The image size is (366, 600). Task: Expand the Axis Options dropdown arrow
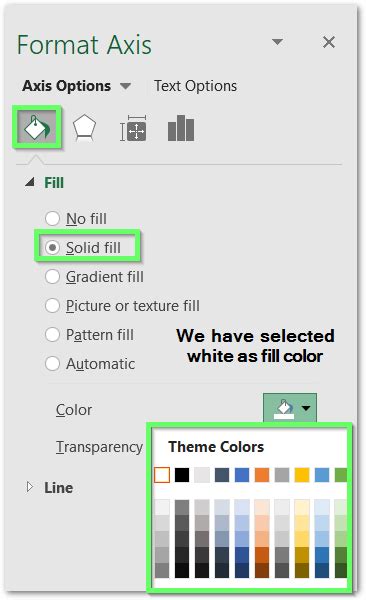click(125, 86)
